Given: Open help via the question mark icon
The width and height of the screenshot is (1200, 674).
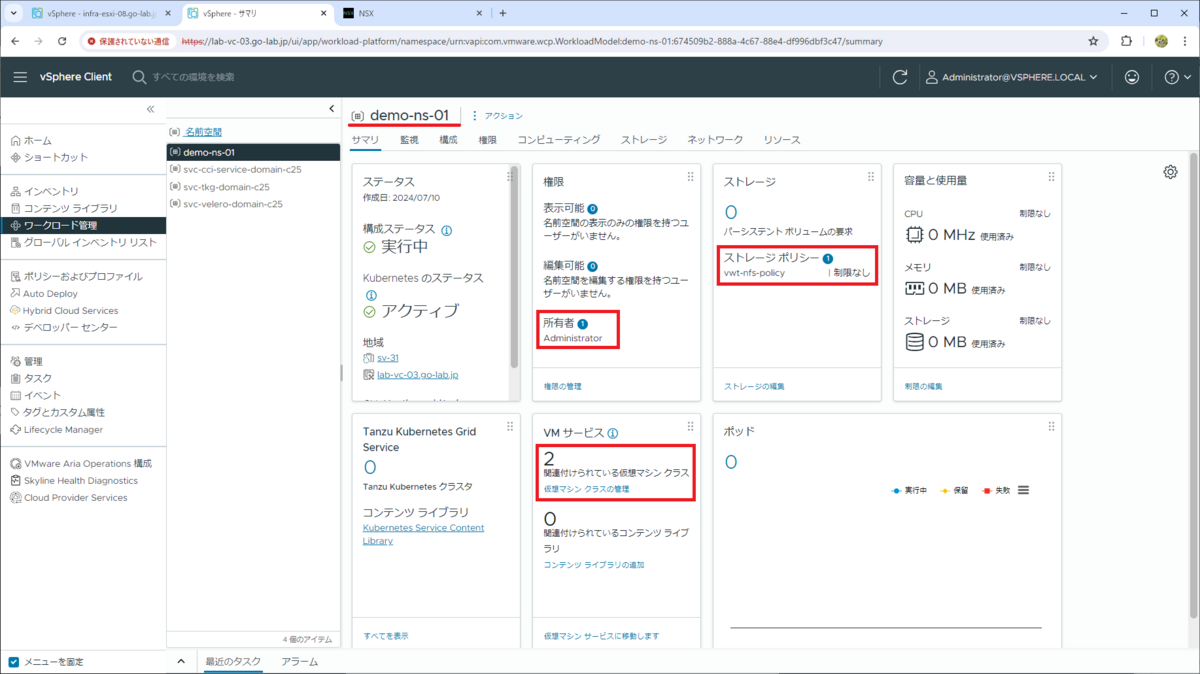Looking at the screenshot, I should pyautogui.click(x=1174, y=76).
